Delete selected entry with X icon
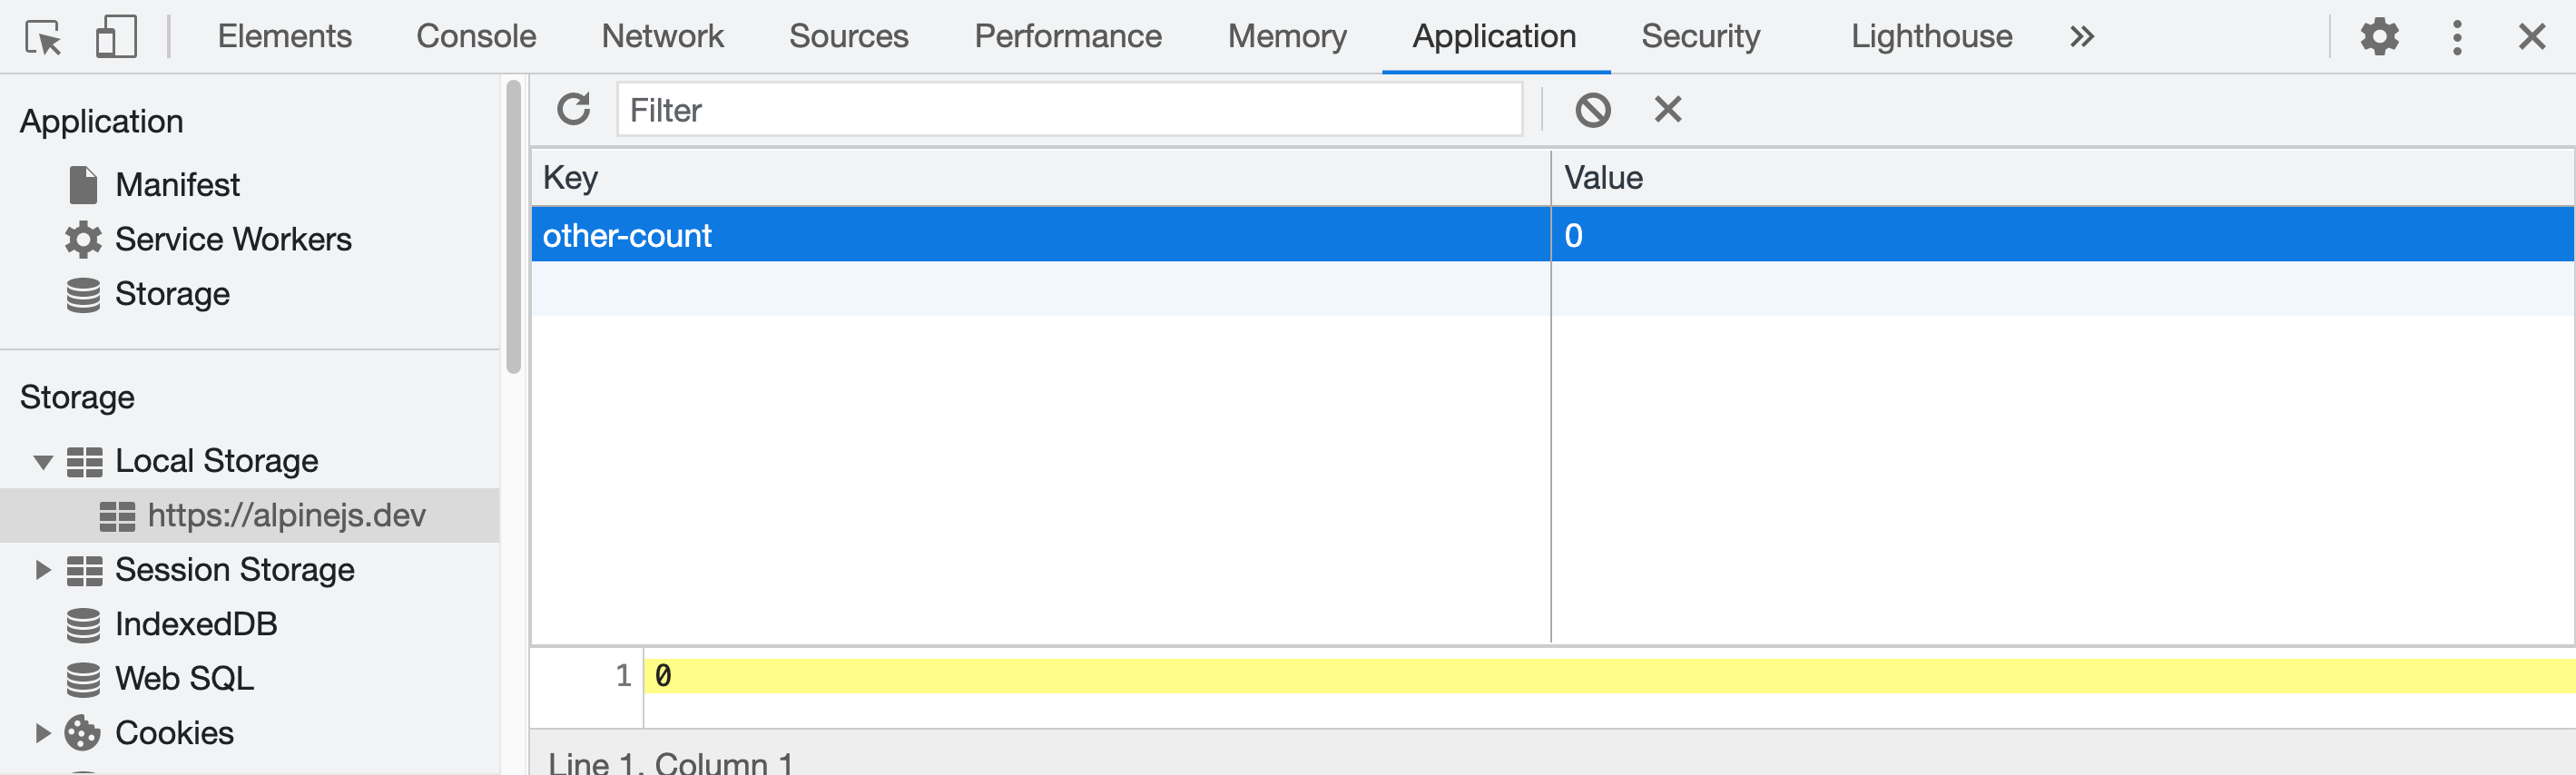This screenshot has height=775, width=2576. (1667, 109)
